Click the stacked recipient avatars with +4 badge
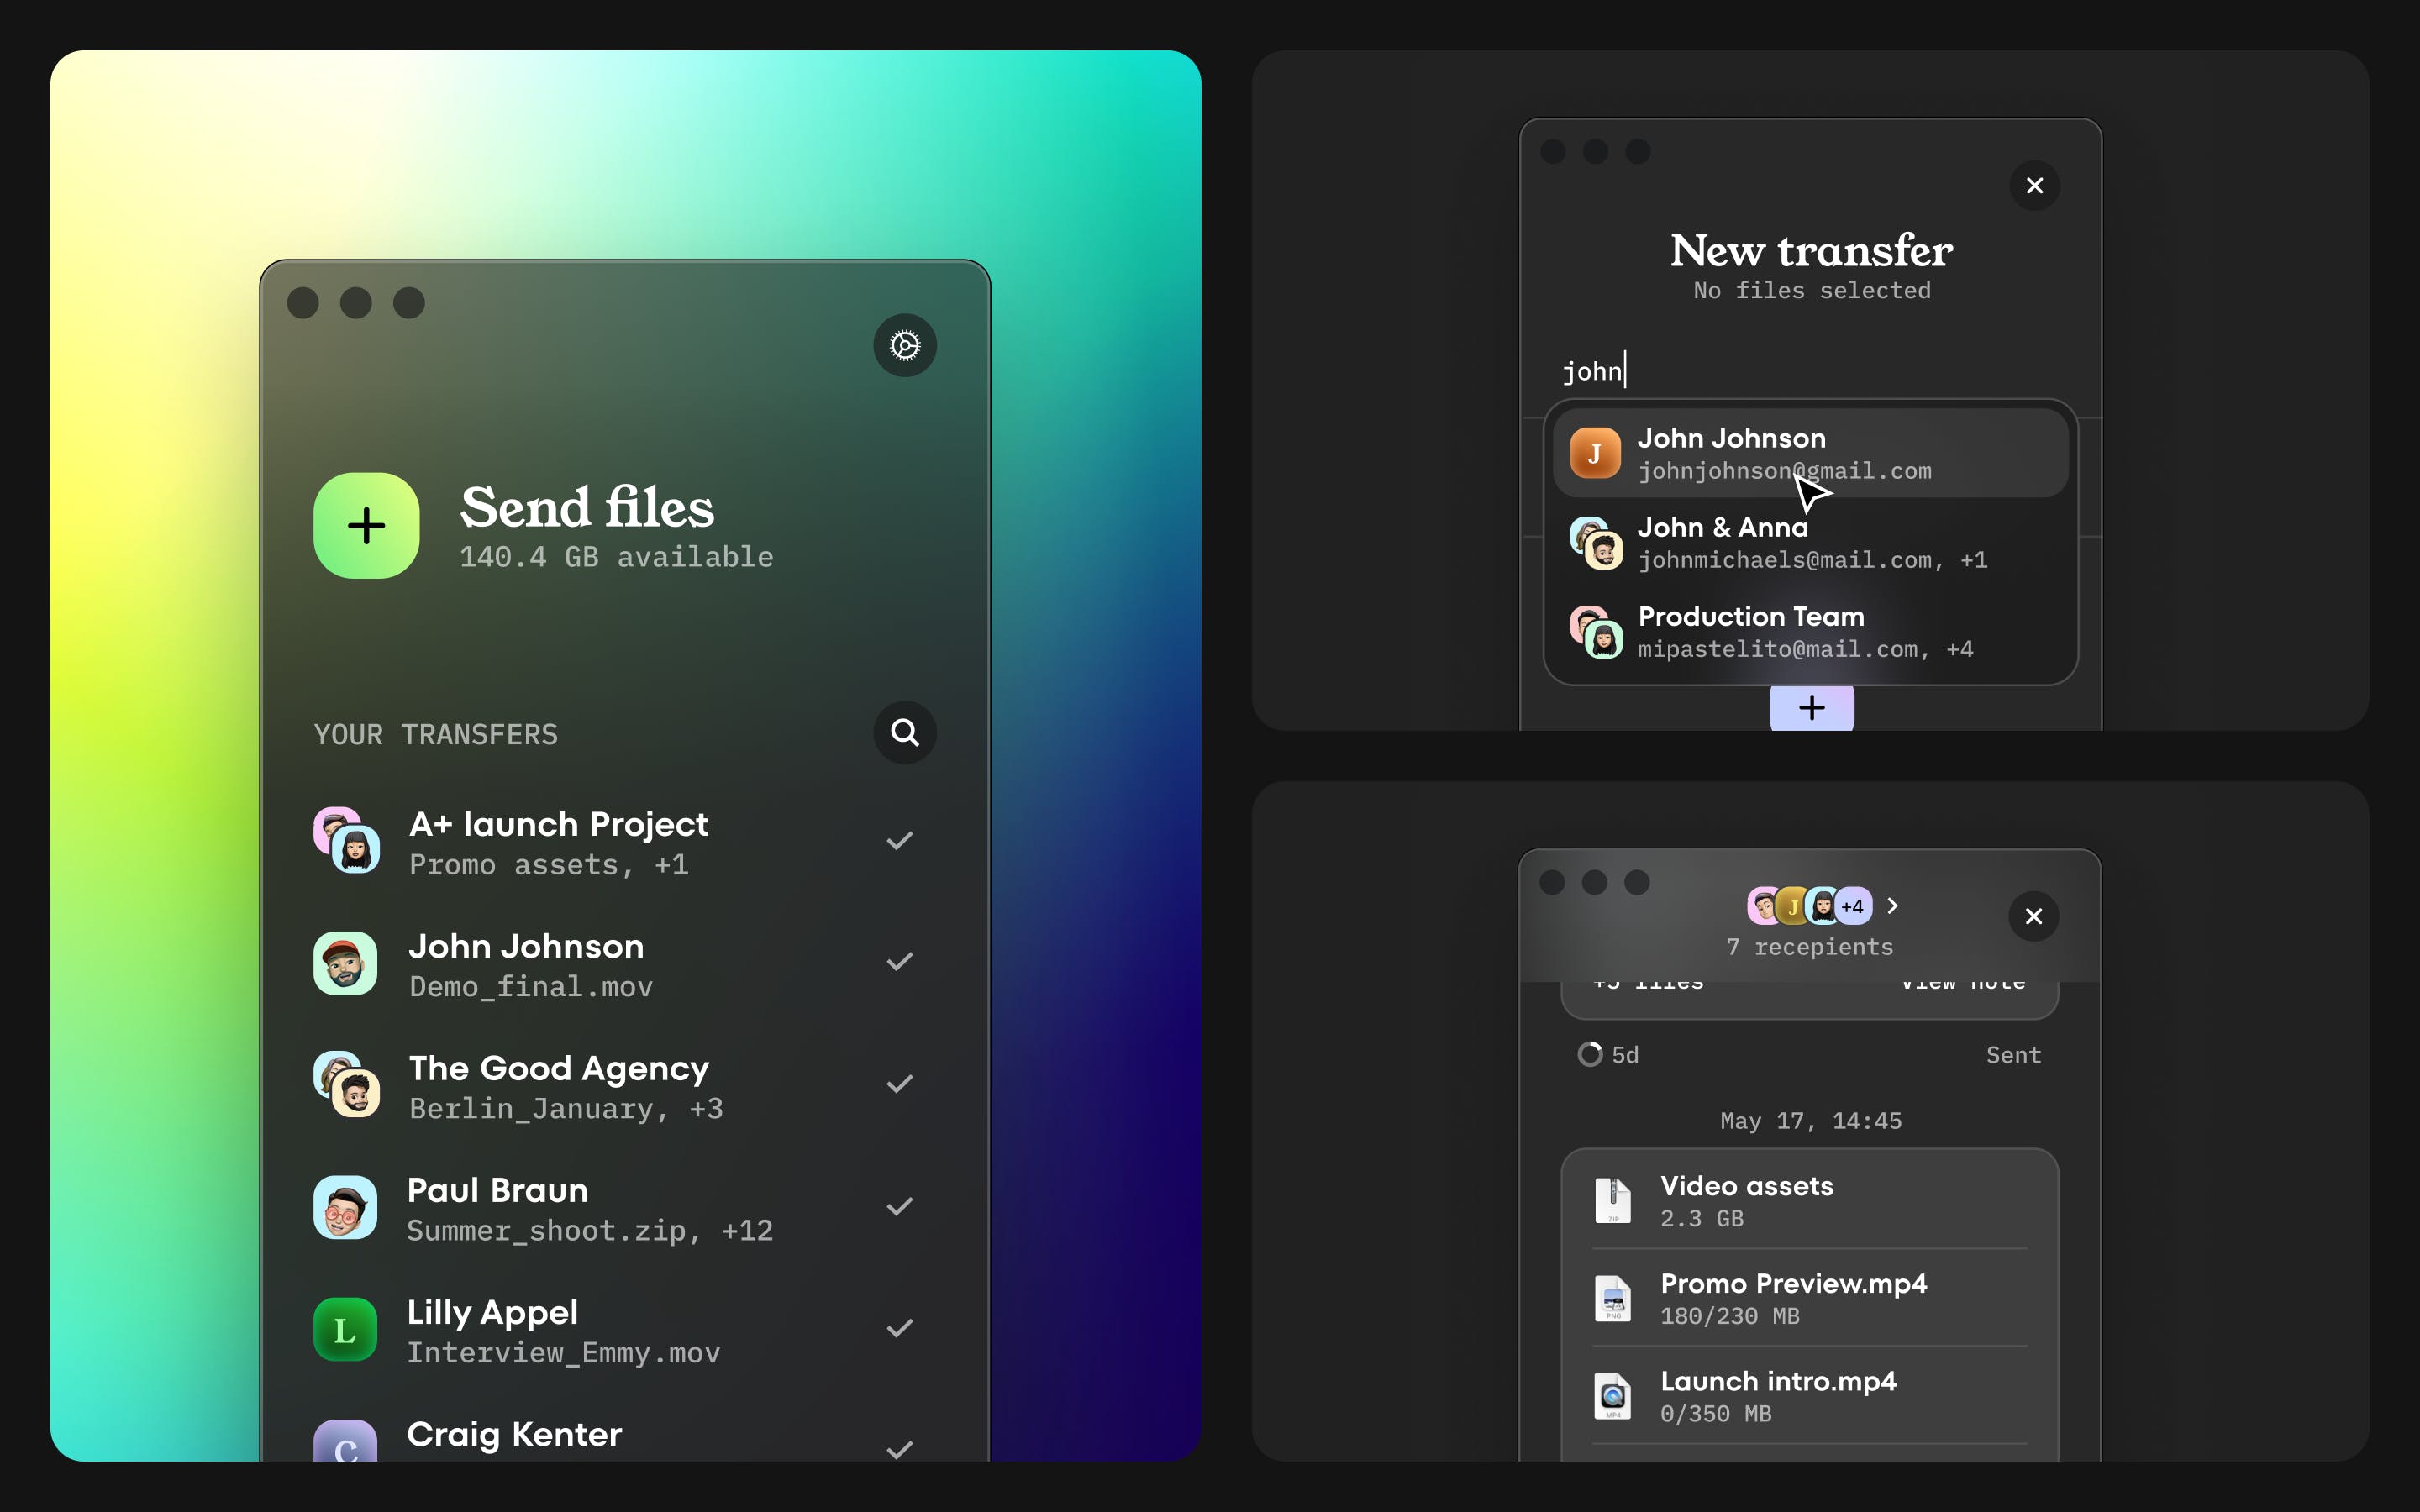The width and height of the screenshot is (2420, 1512). pyautogui.click(x=1808, y=906)
